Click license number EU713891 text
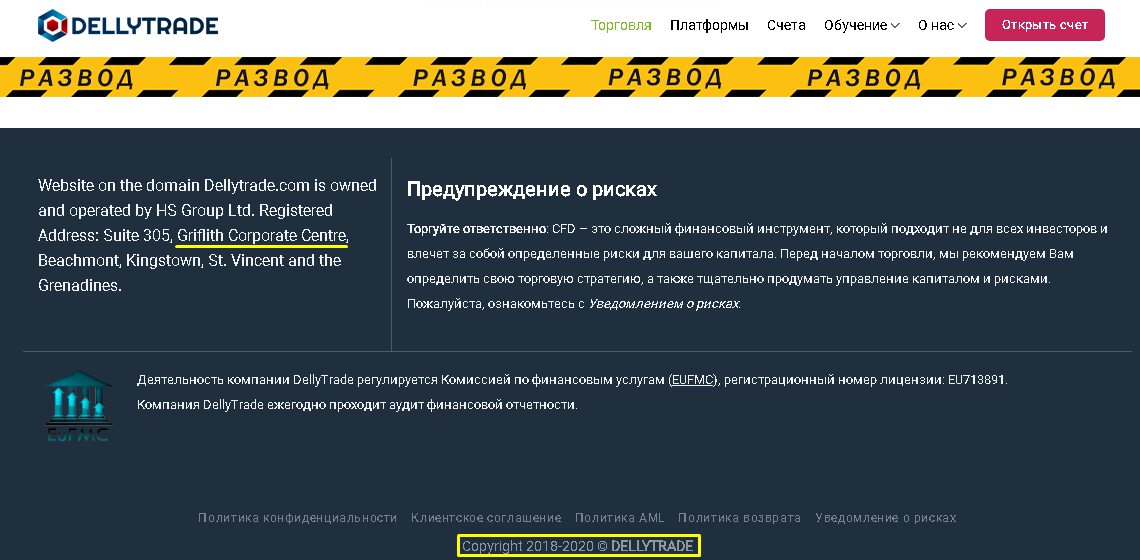The height and width of the screenshot is (560, 1140). [x=976, y=380]
